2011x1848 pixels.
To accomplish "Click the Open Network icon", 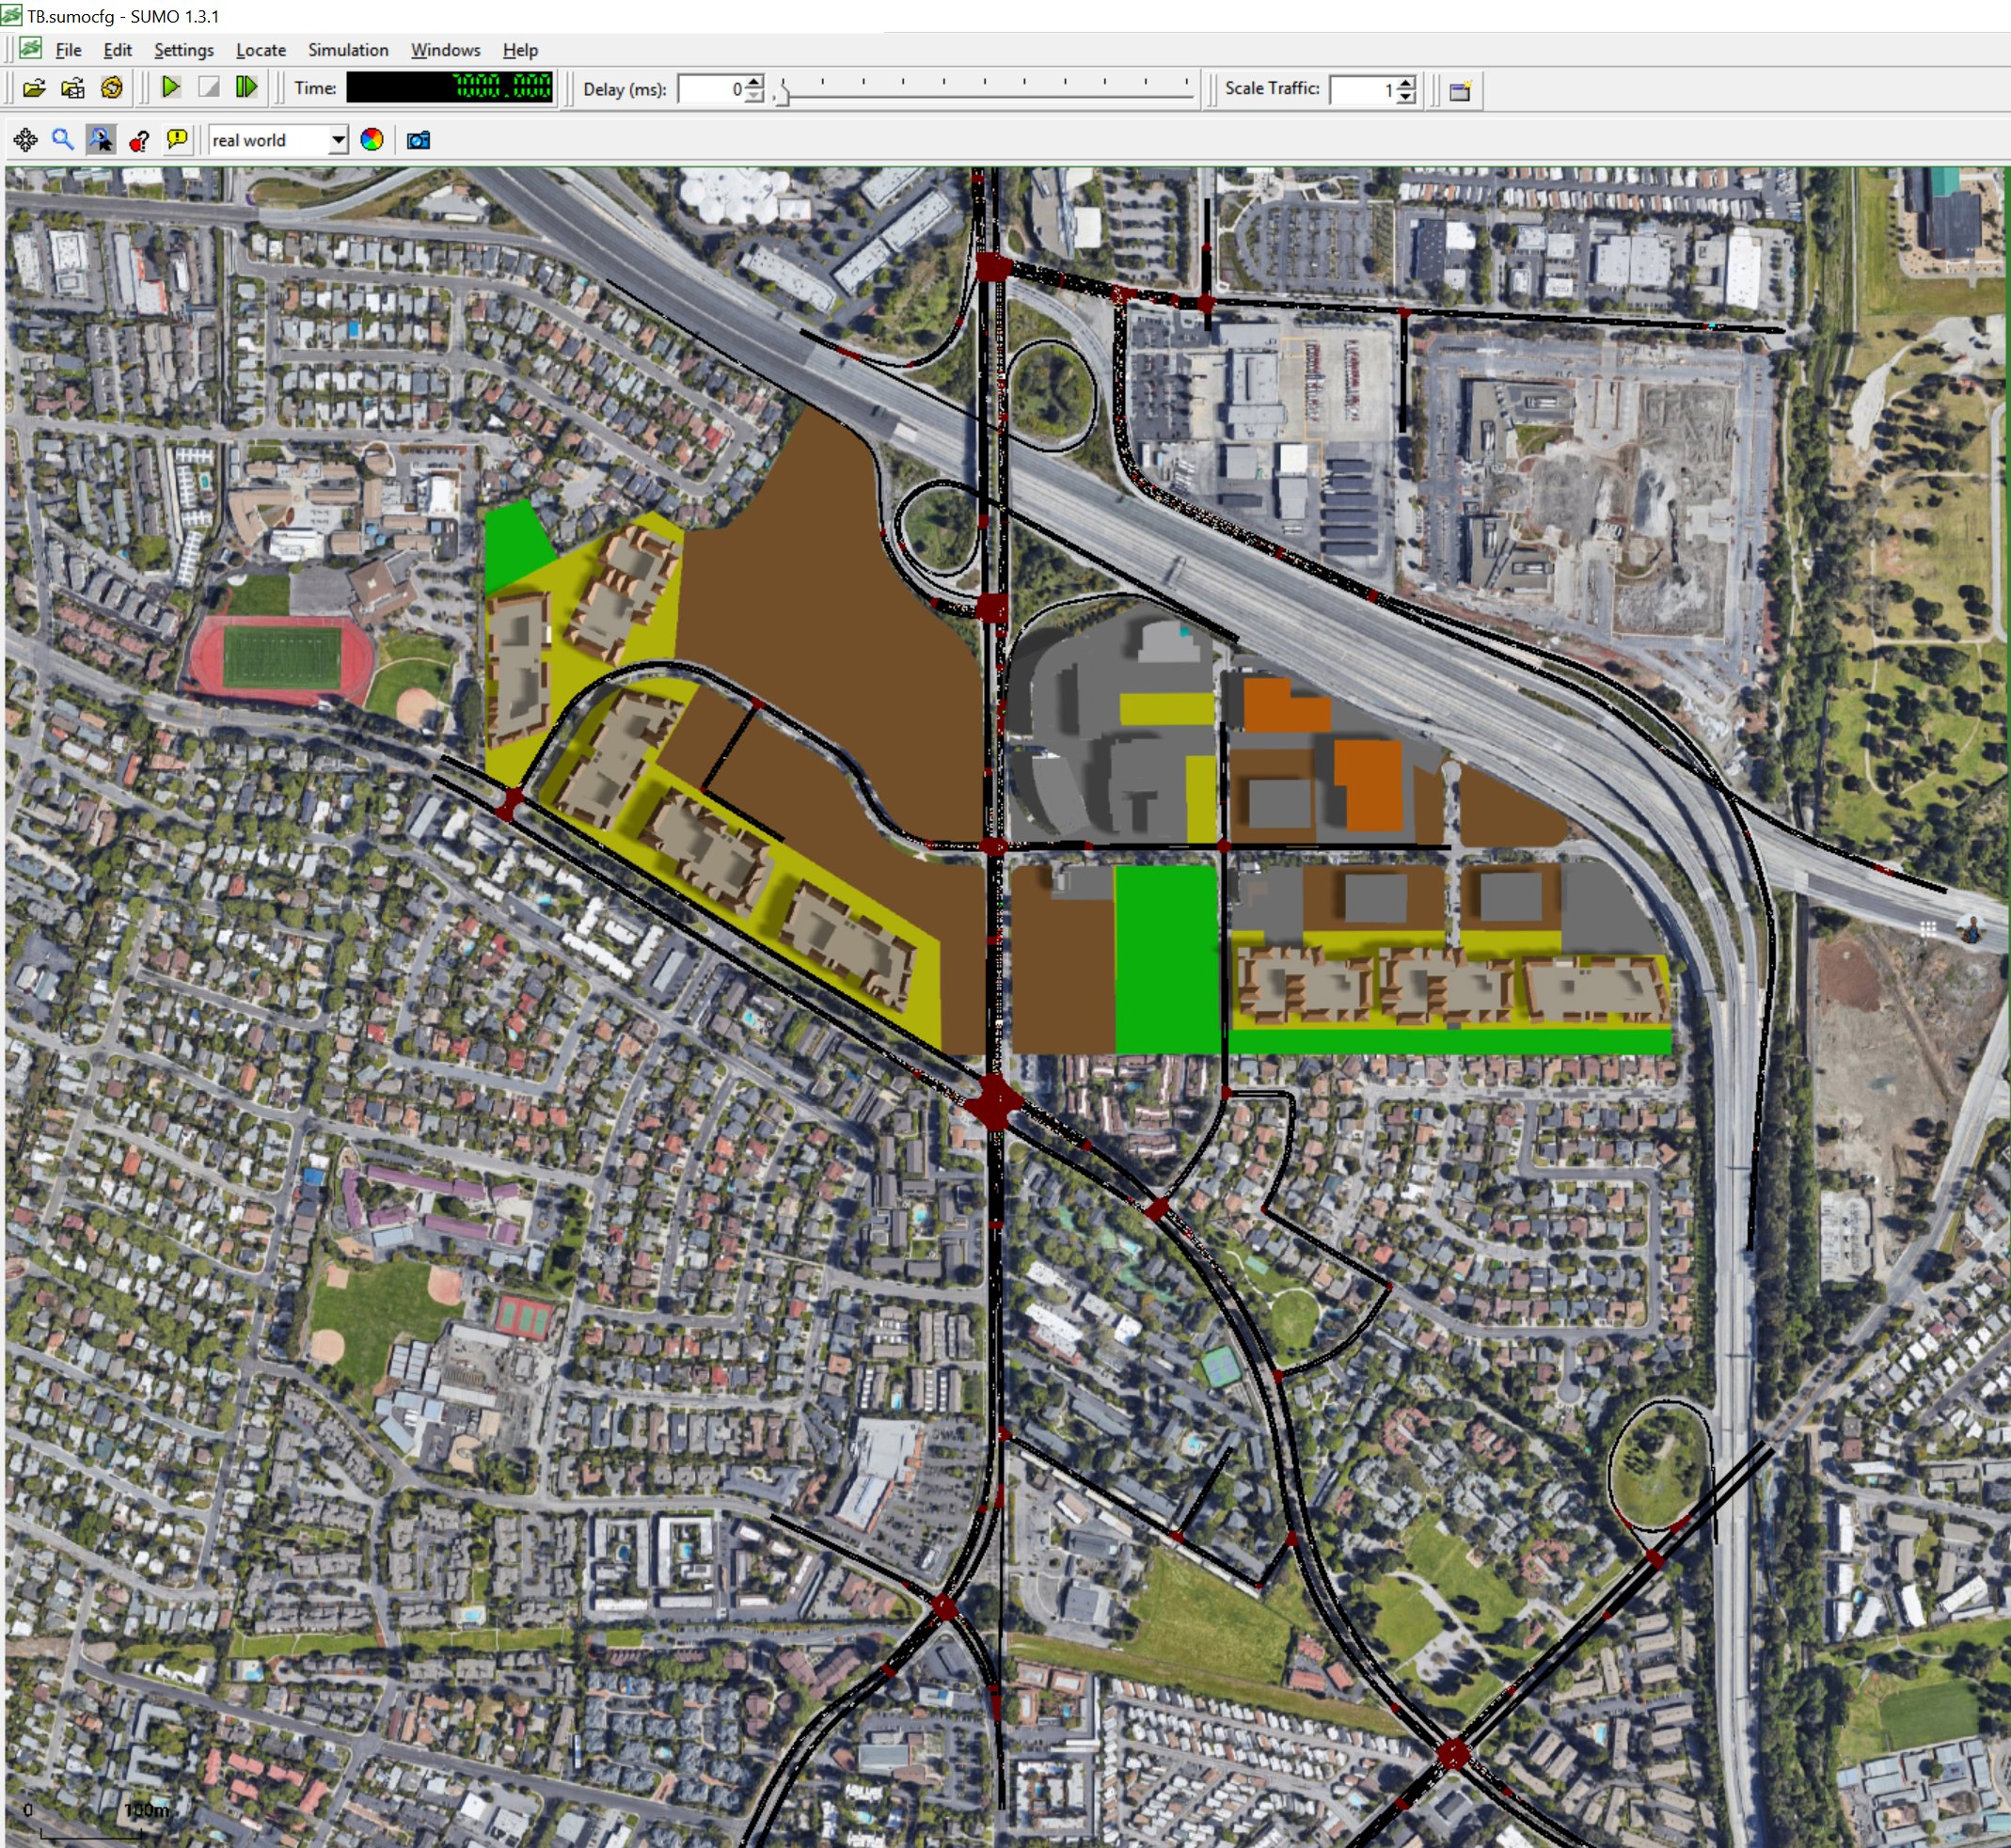I will (72, 89).
